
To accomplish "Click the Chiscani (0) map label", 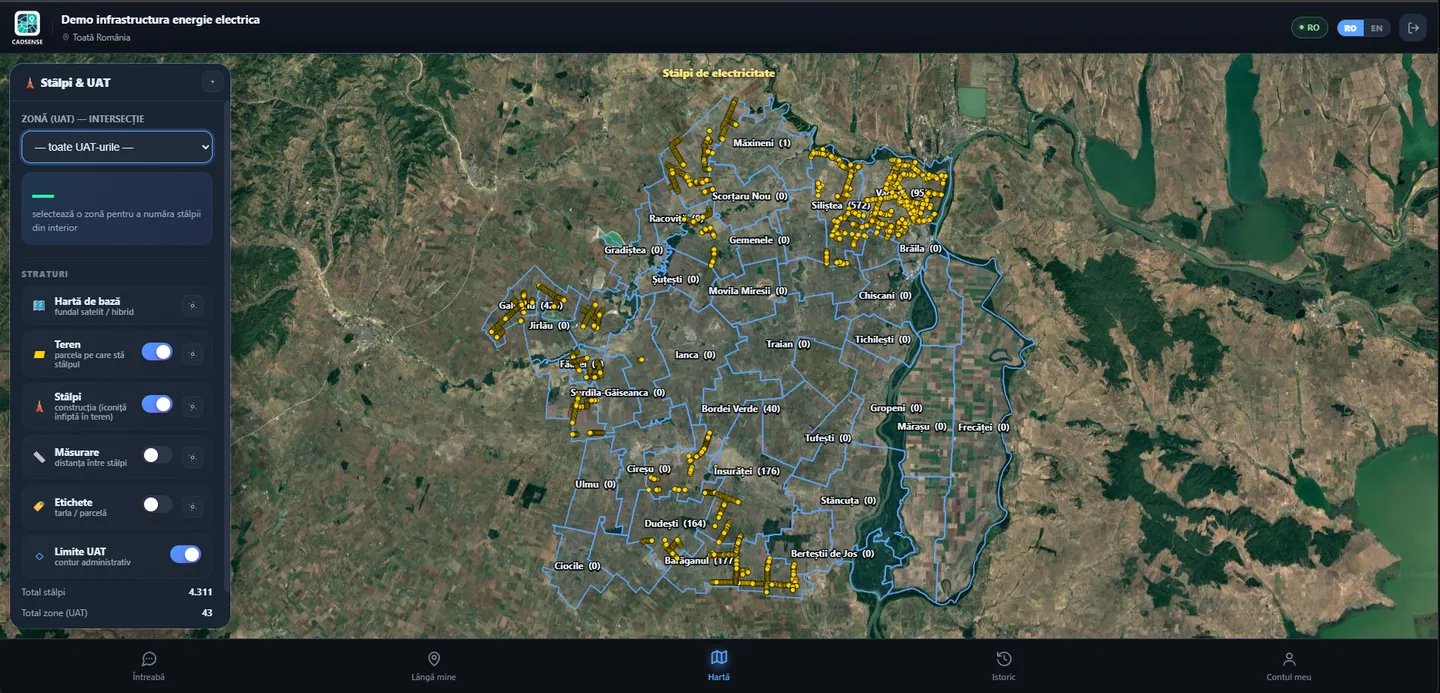I will click(x=885, y=296).
